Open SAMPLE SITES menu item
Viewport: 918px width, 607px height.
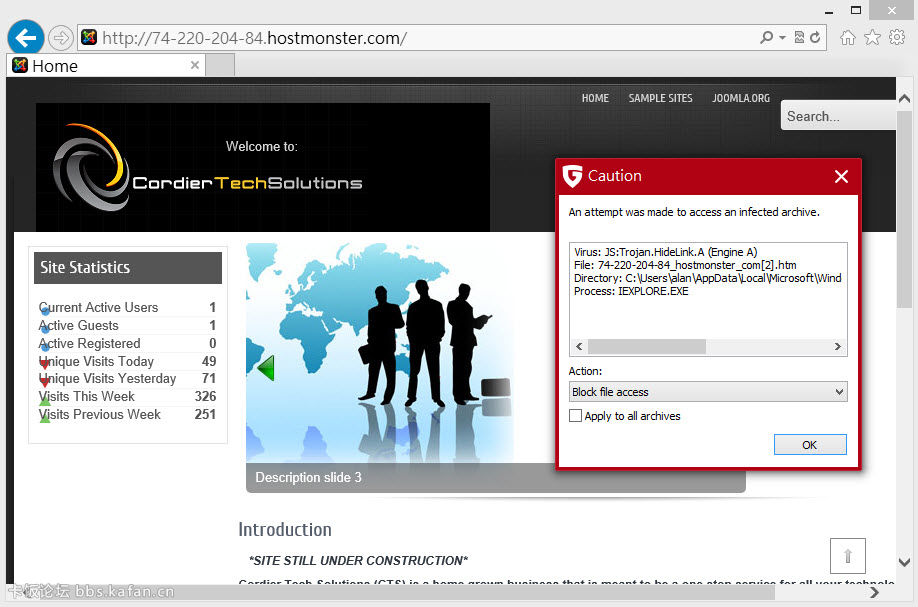(660, 98)
